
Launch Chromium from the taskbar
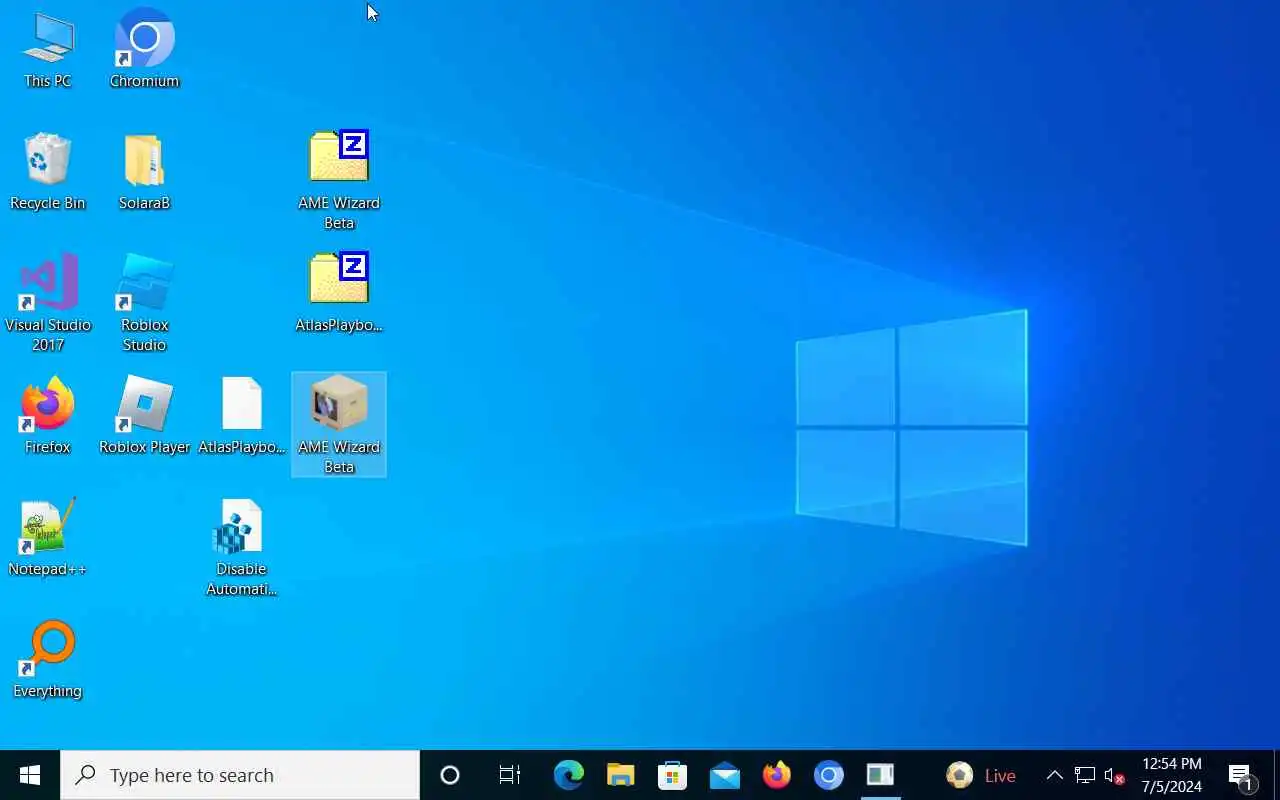(829, 775)
